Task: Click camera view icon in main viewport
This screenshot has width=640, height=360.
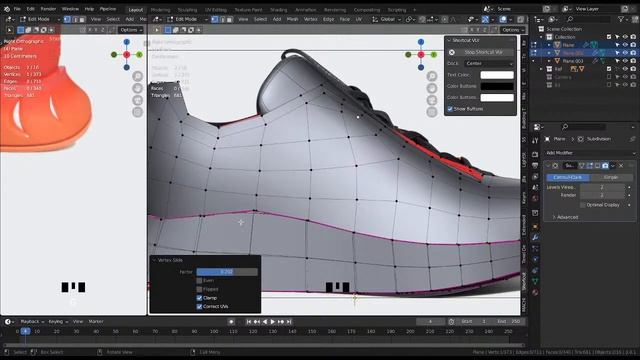Action: (x=432, y=100)
